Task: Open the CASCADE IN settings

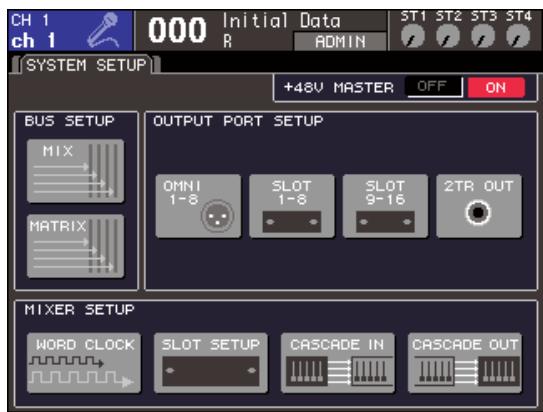Action: click(x=338, y=363)
